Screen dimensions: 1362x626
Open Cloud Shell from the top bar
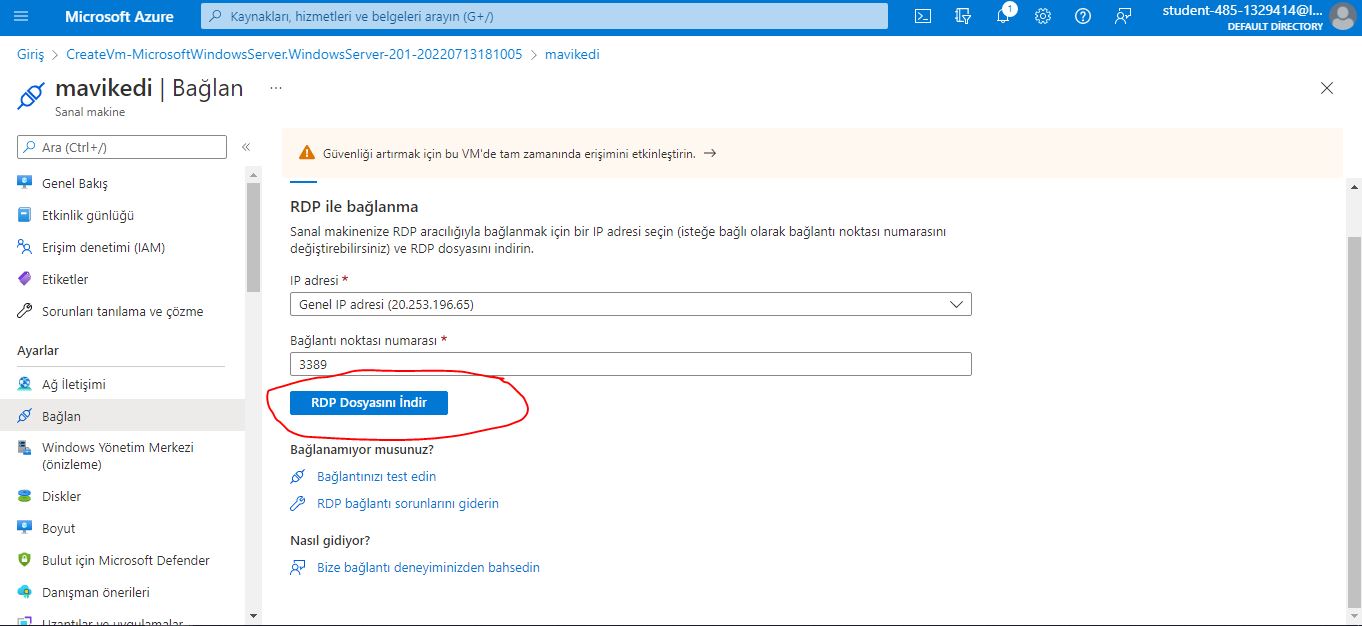(924, 16)
